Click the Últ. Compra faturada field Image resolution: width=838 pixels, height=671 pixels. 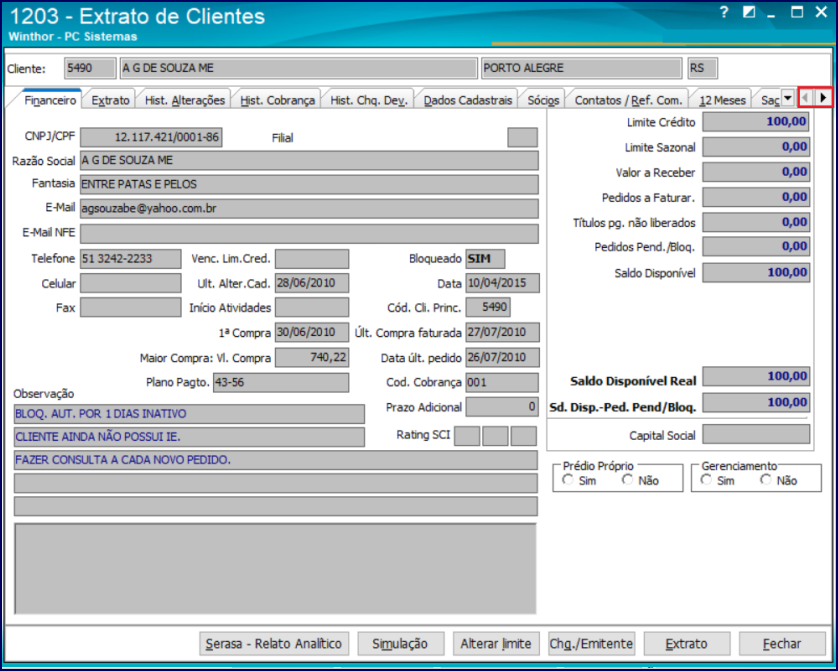click(502, 332)
